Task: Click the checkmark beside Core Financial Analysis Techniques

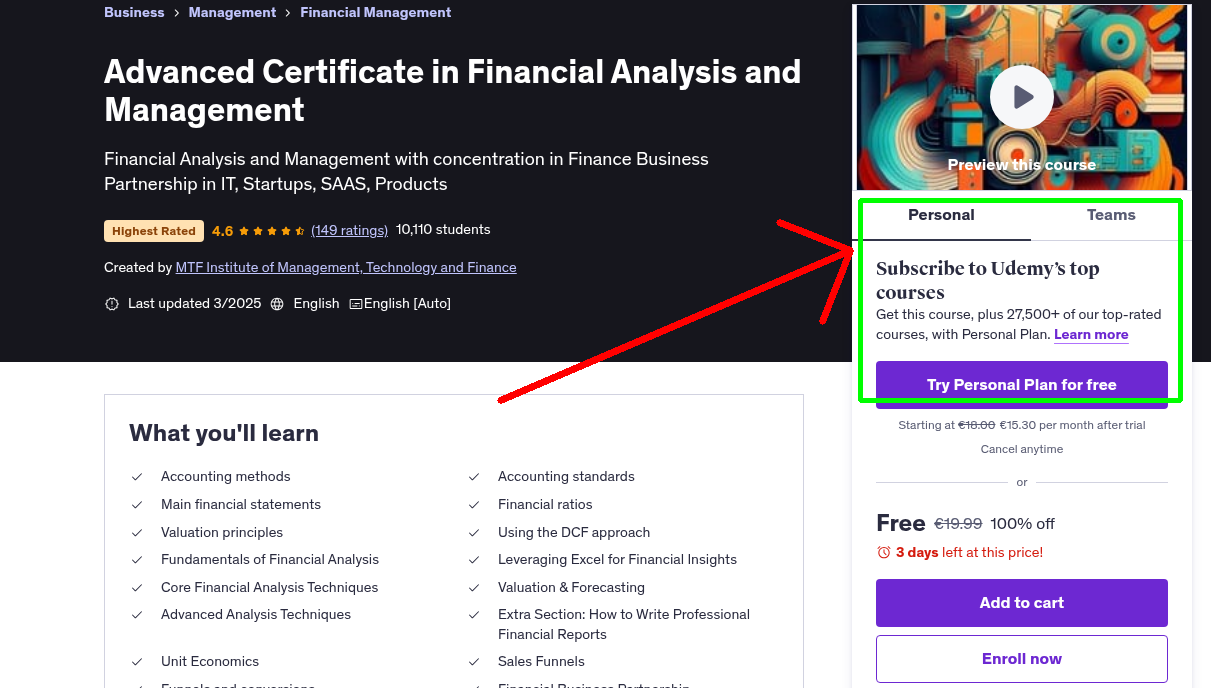Action: 137,588
